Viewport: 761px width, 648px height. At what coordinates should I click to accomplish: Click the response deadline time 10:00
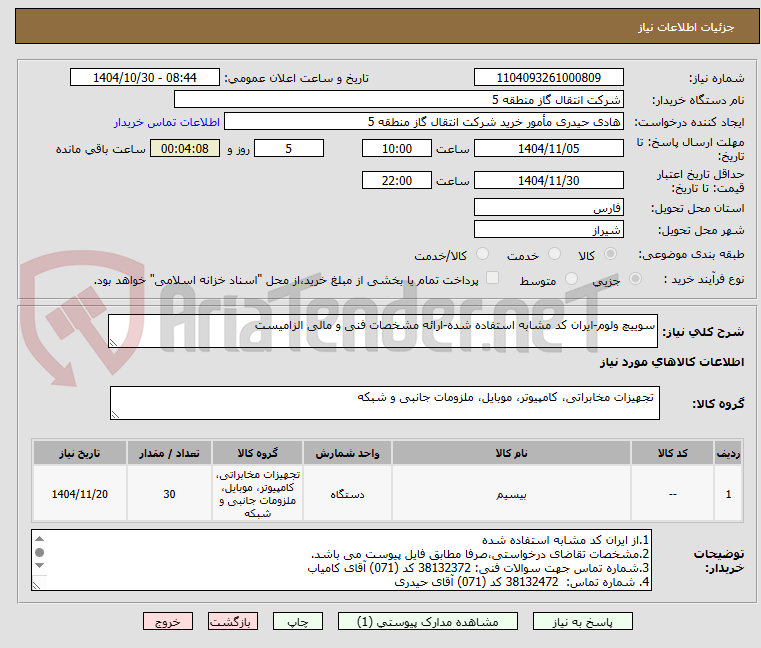click(x=397, y=148)
